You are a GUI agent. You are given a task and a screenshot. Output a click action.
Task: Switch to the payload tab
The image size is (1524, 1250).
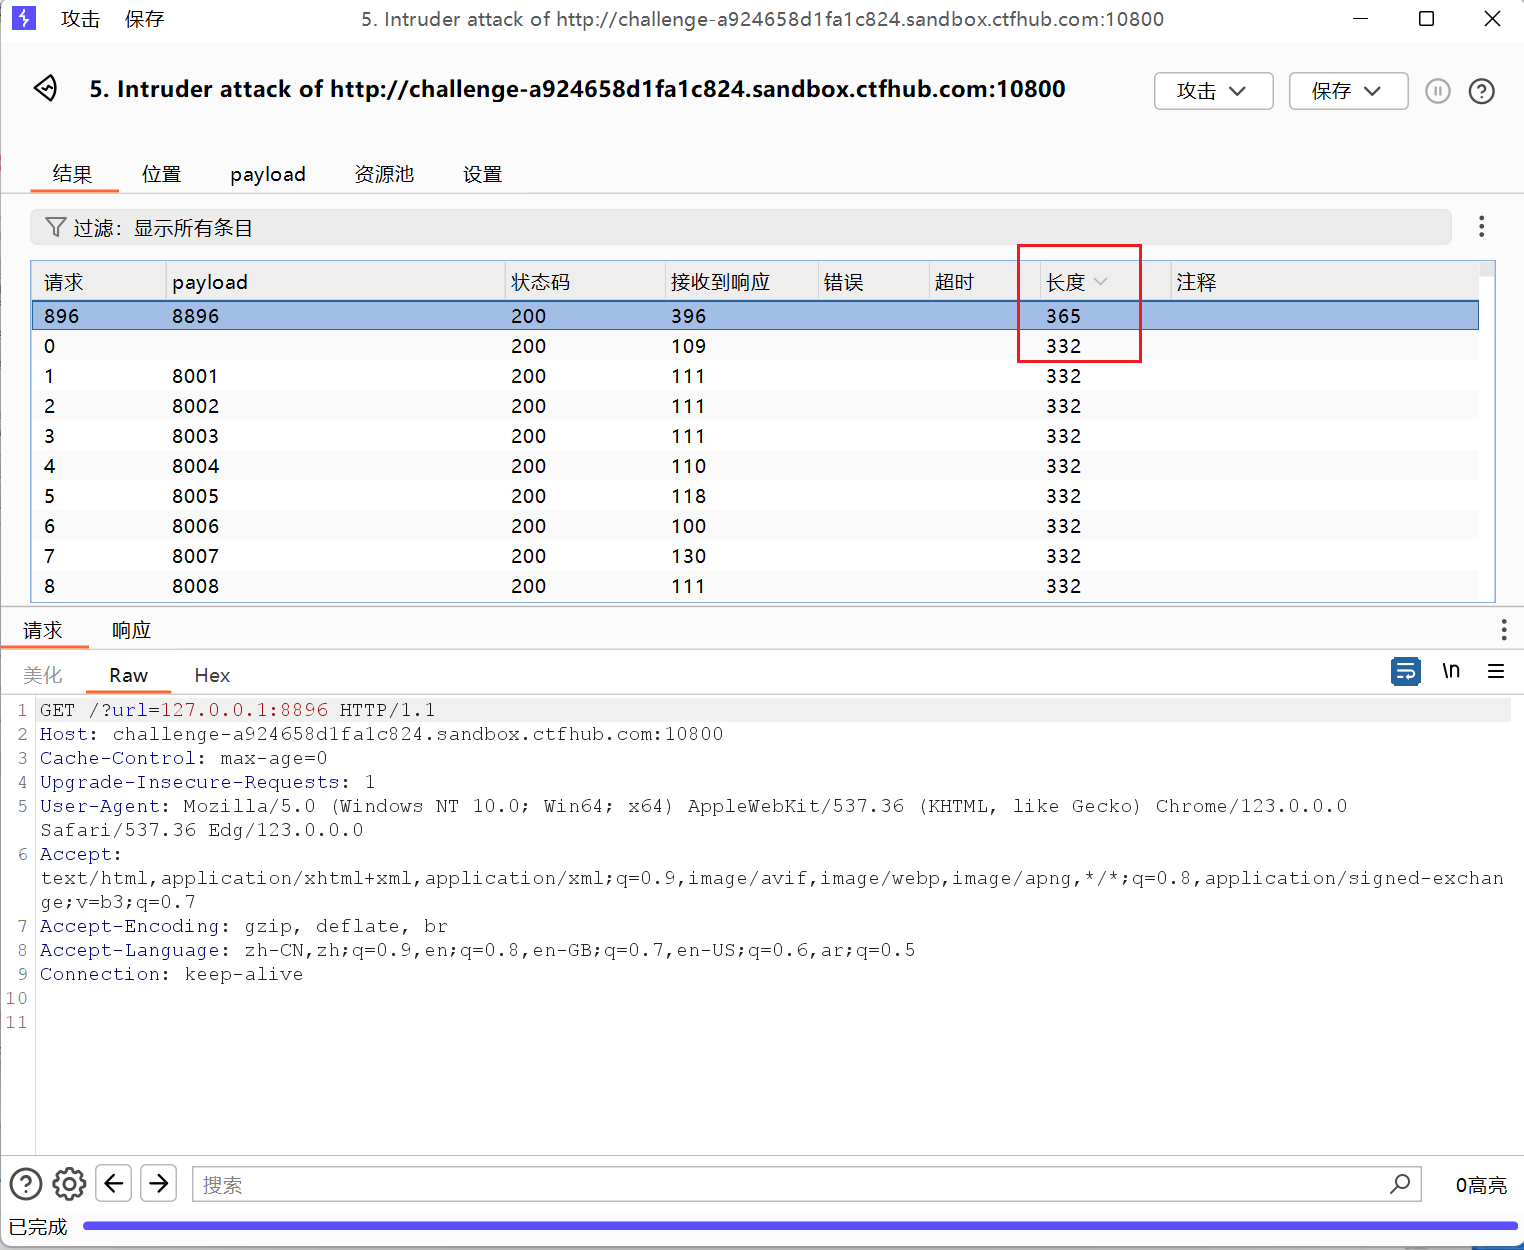point(268,174)
